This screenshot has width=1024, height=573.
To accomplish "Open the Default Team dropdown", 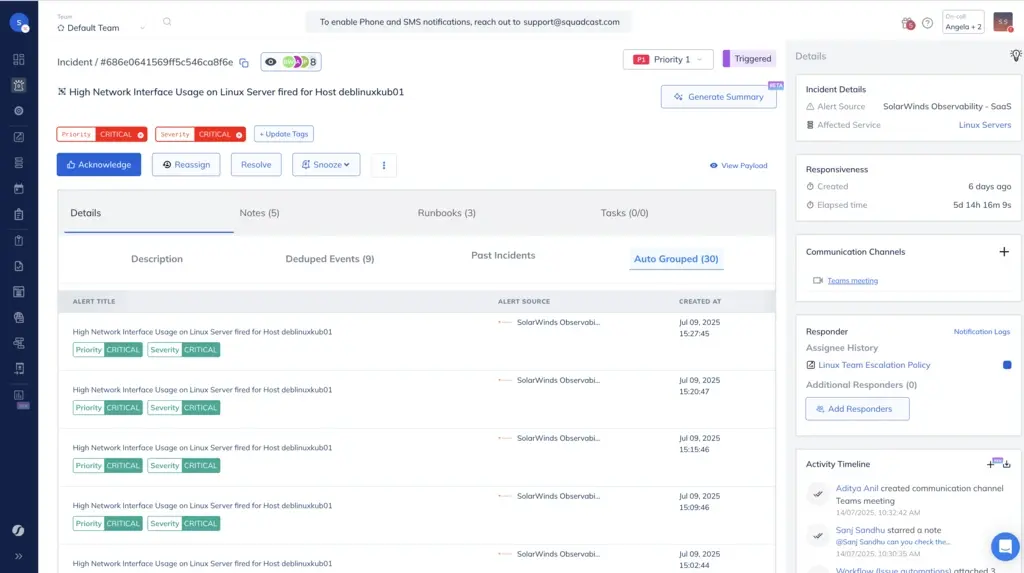I will tap(101, 28).
